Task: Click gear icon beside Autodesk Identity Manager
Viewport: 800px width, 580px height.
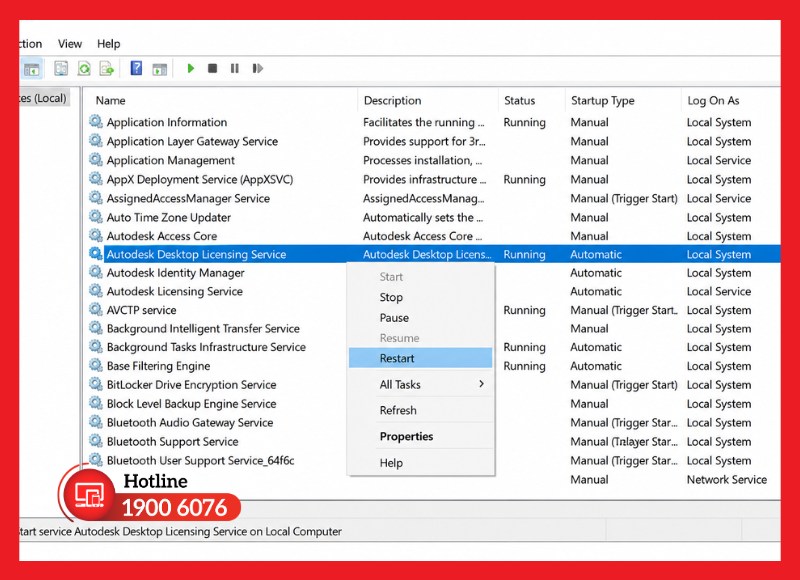Action: pyautogui.click(x=95, y=272)
